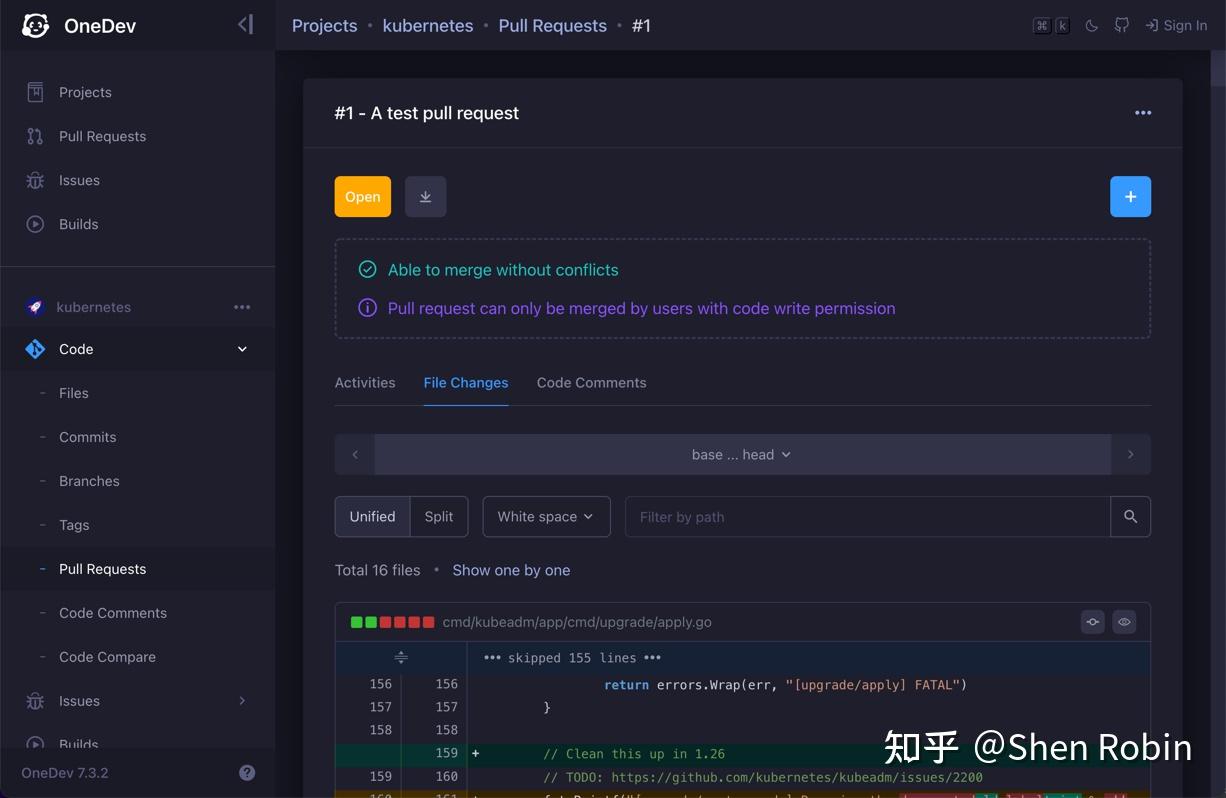Toggle dark mode using the moon icon

point(1091,25)
